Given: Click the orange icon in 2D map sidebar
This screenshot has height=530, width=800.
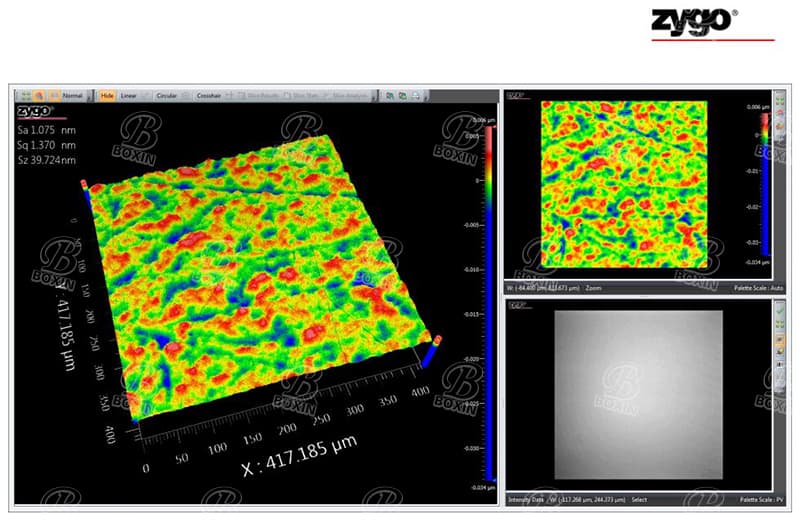Looking at the screenshot, I should (x=780, y=125).
